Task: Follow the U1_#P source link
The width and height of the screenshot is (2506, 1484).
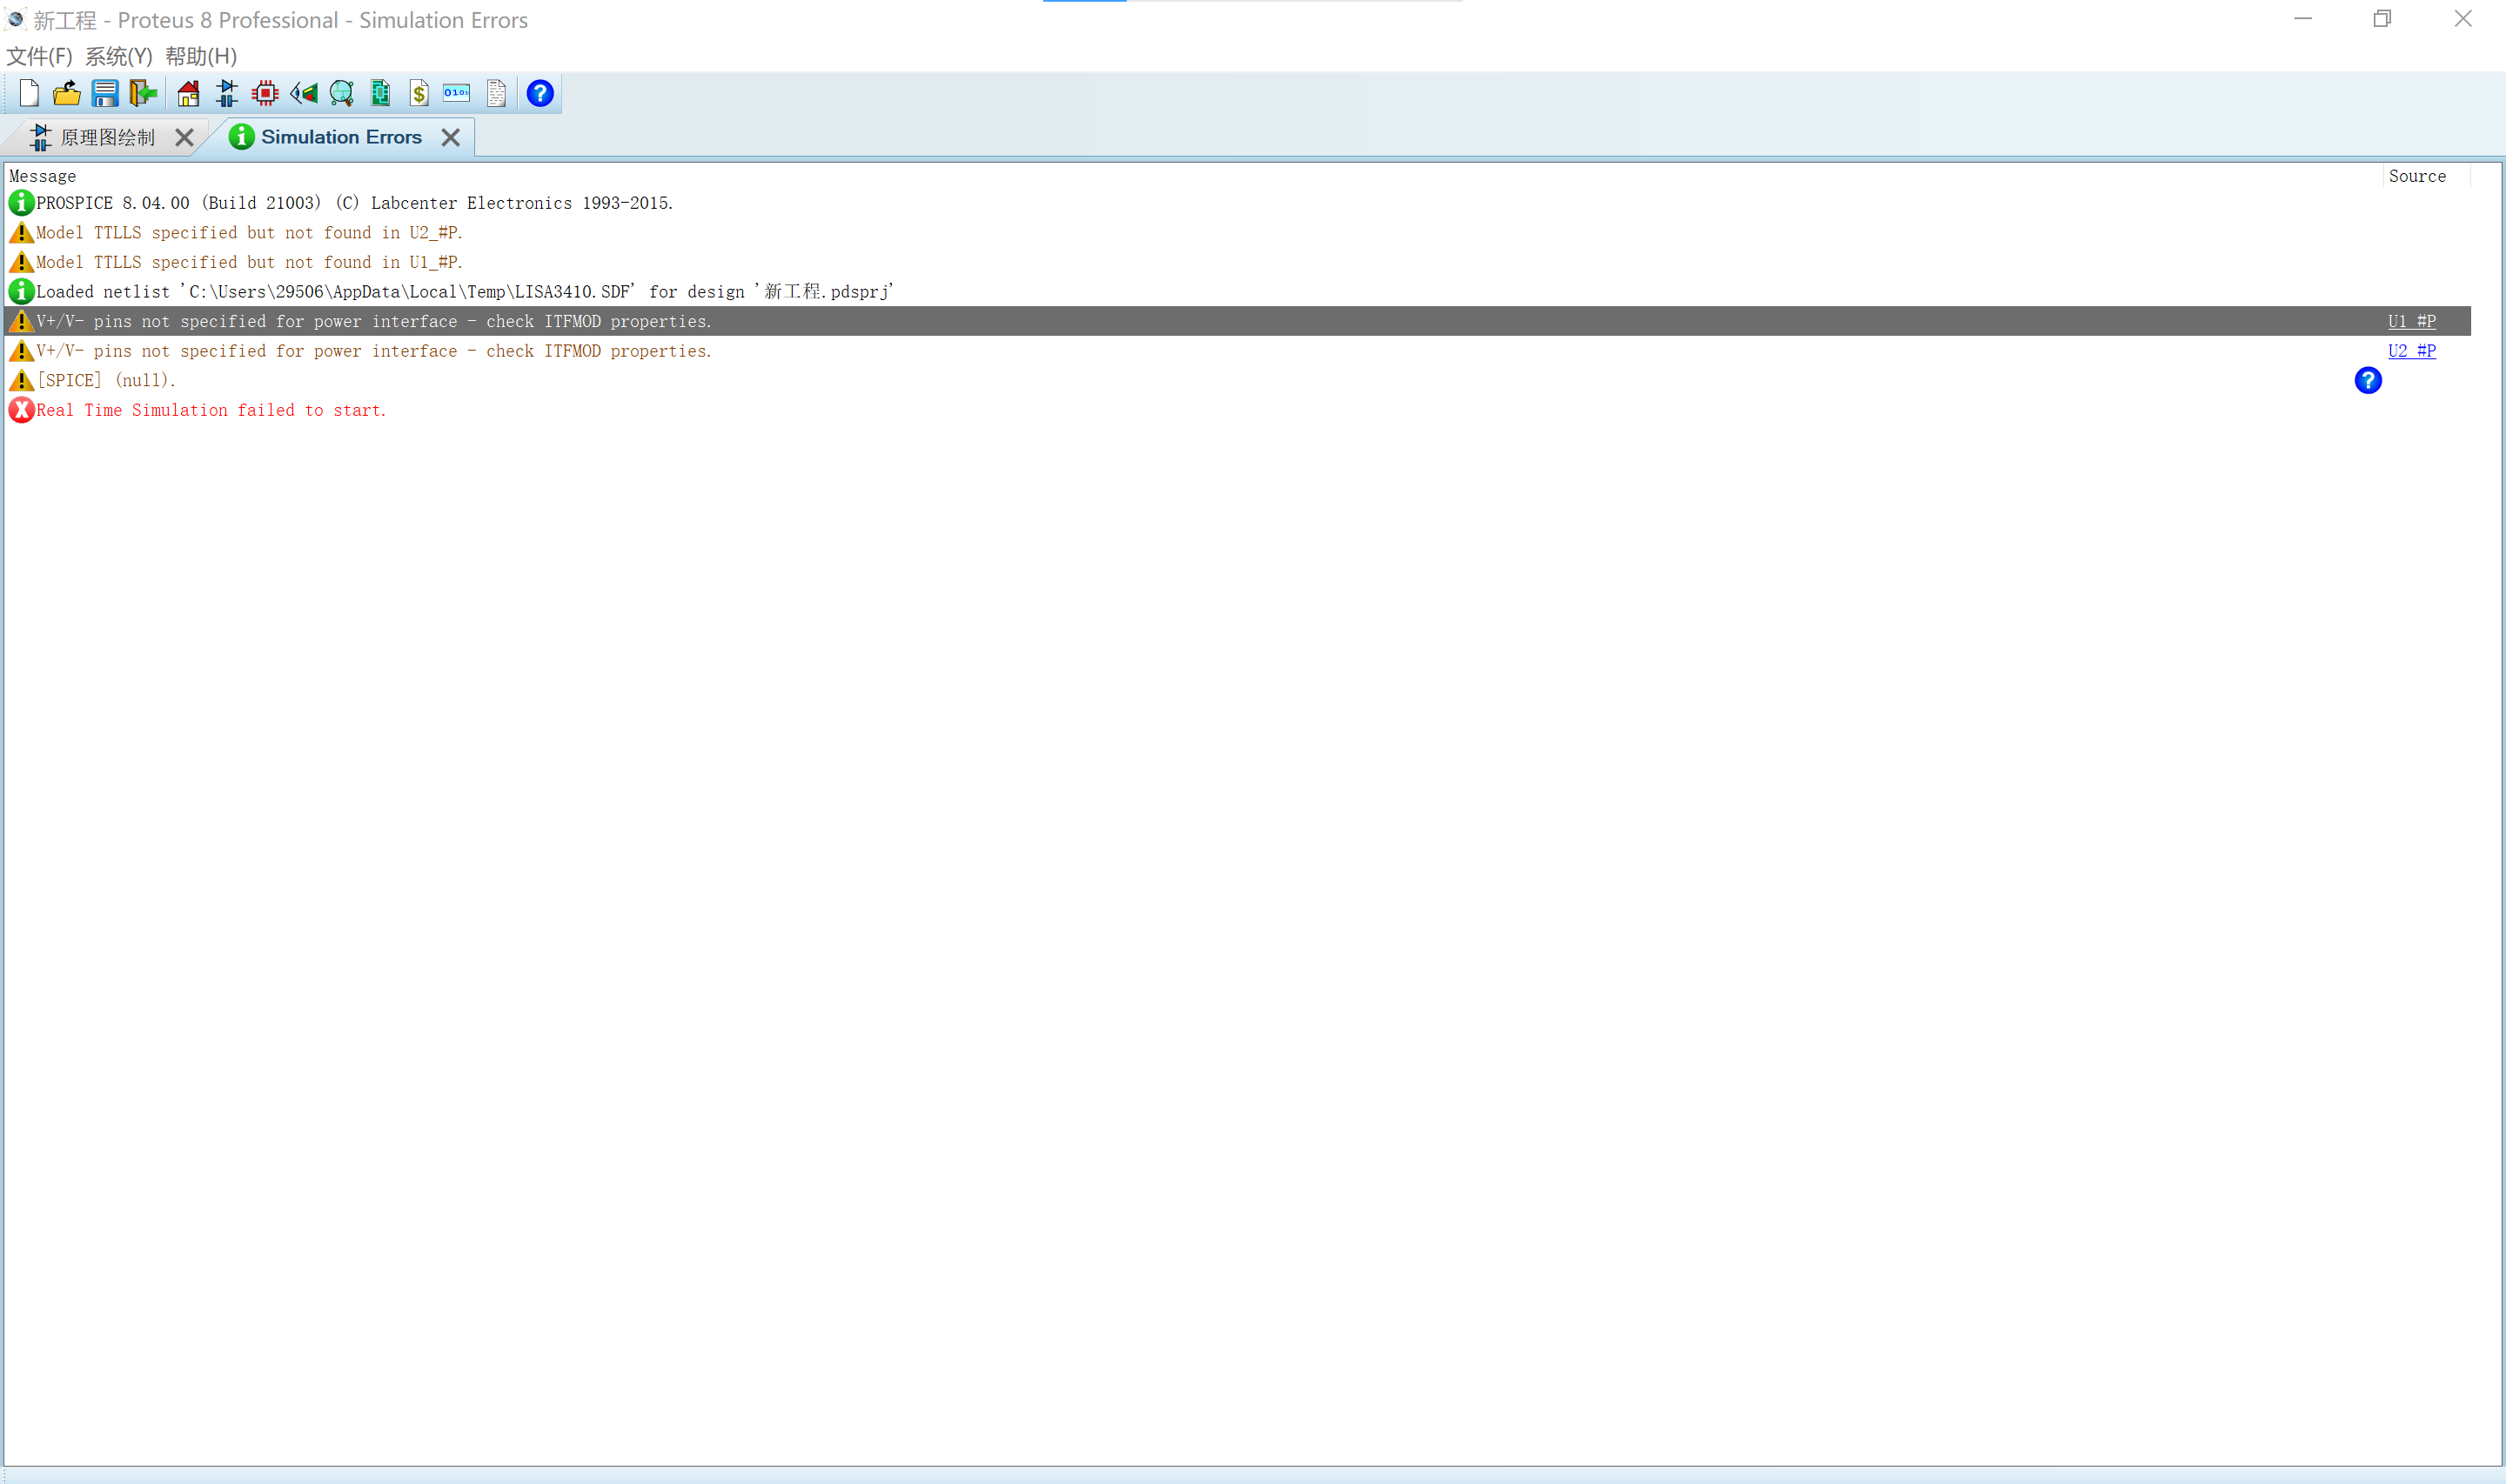Action: coord(2411,321)
